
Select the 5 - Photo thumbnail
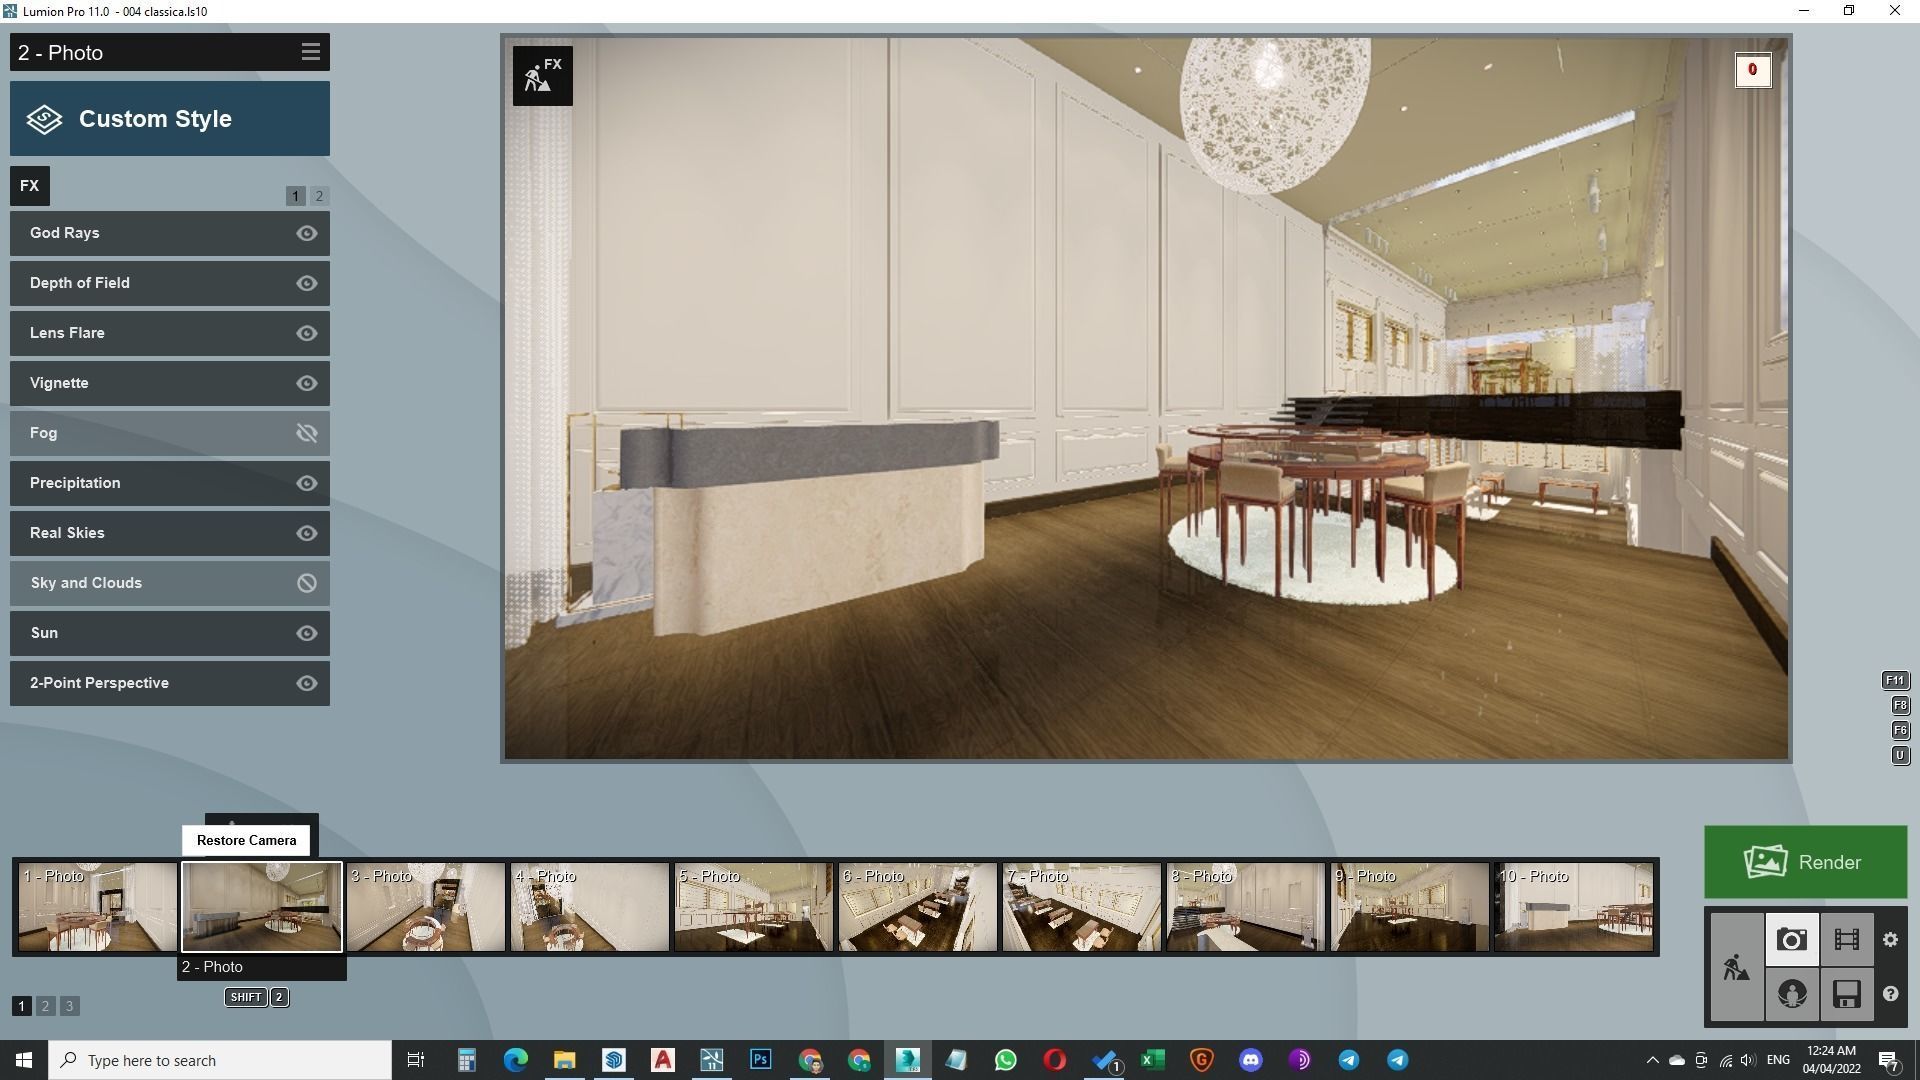754,907
